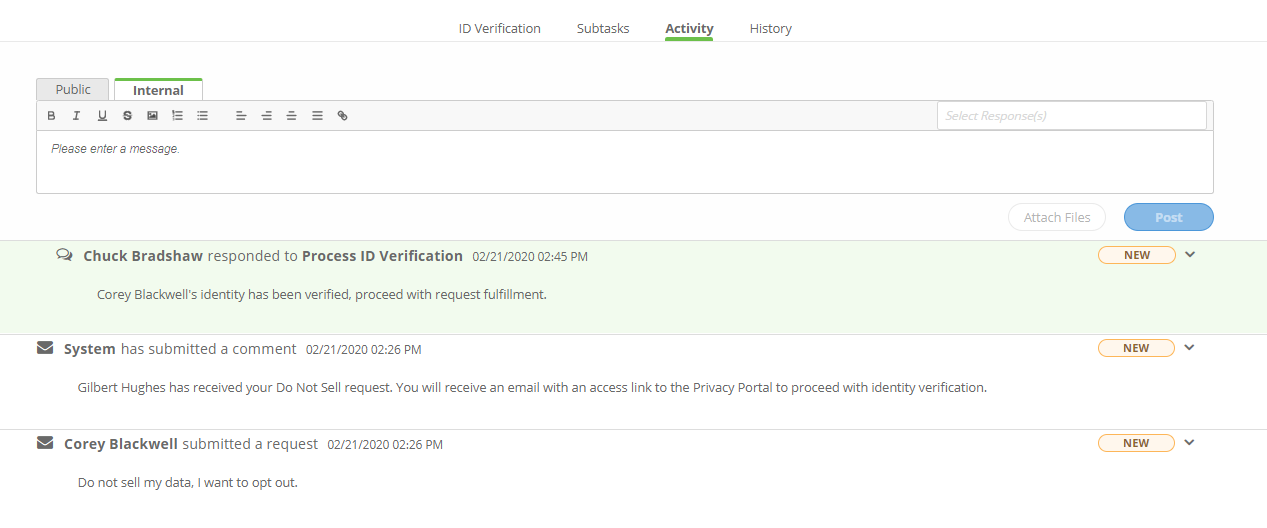Expand Corey Blackwell's request with the chevron
This screenshot has height=528, width=1267.
click(1190, 442)
